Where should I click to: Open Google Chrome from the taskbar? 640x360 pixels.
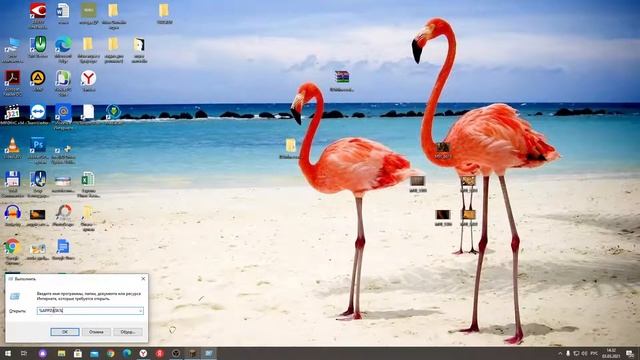tap(111, 353)
